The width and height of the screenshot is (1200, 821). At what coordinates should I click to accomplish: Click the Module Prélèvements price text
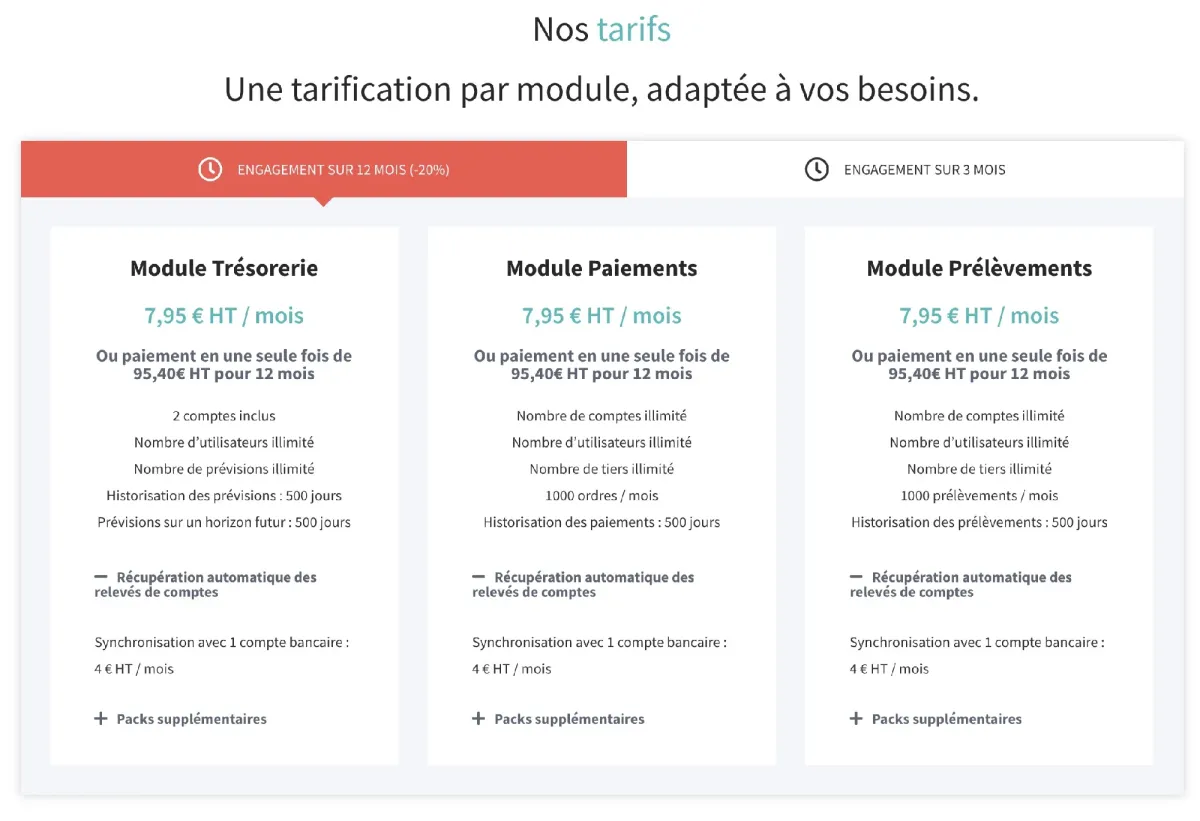click(979, 316)
